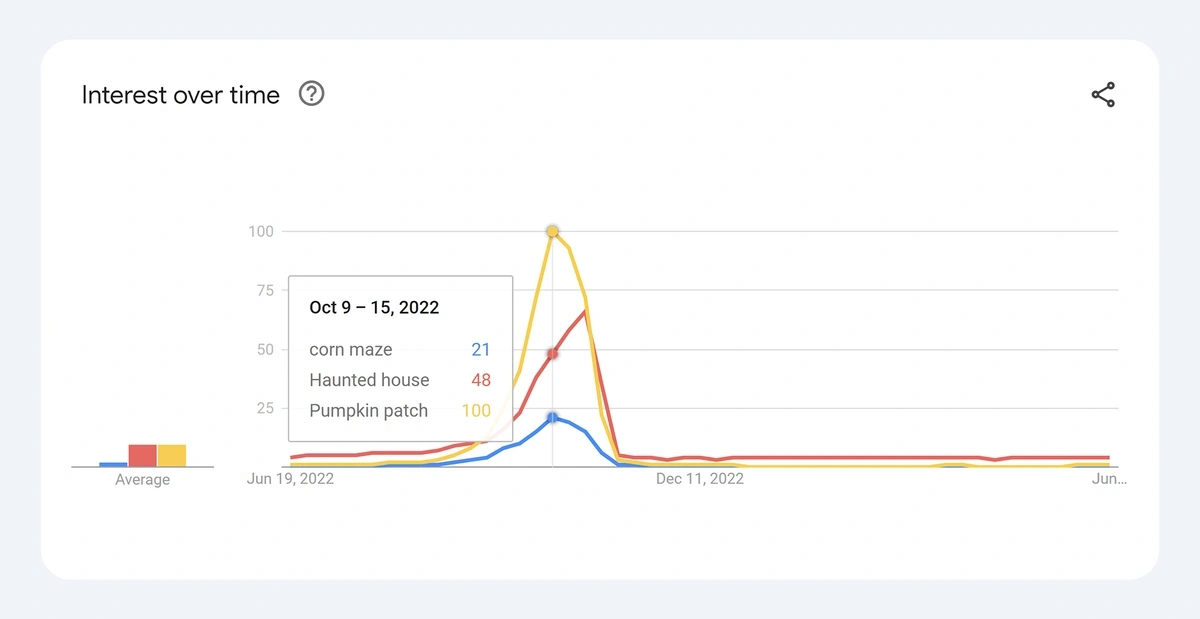Viewport: 1200px width, 619px height.
Task: Click the blue Average bar
Action: [x=113, y=464]
